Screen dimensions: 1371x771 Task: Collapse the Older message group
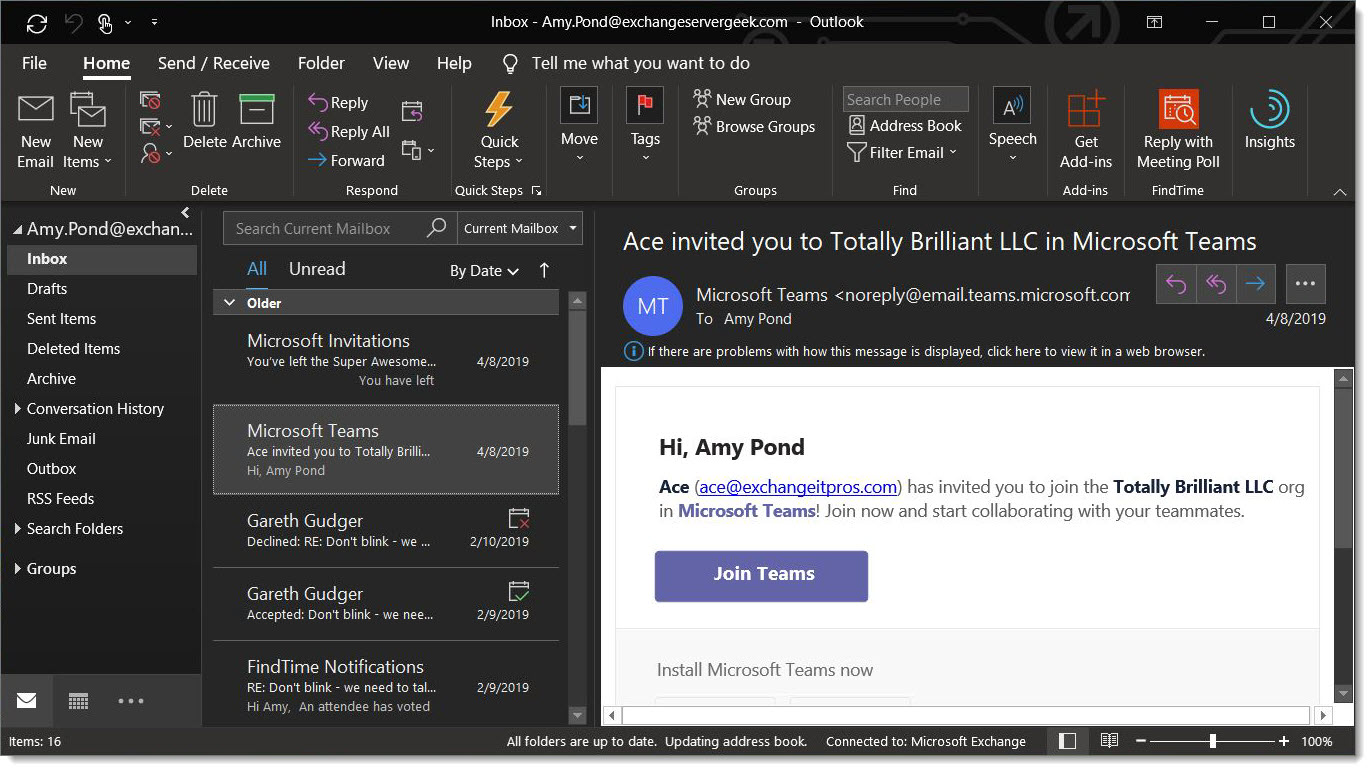229,302
